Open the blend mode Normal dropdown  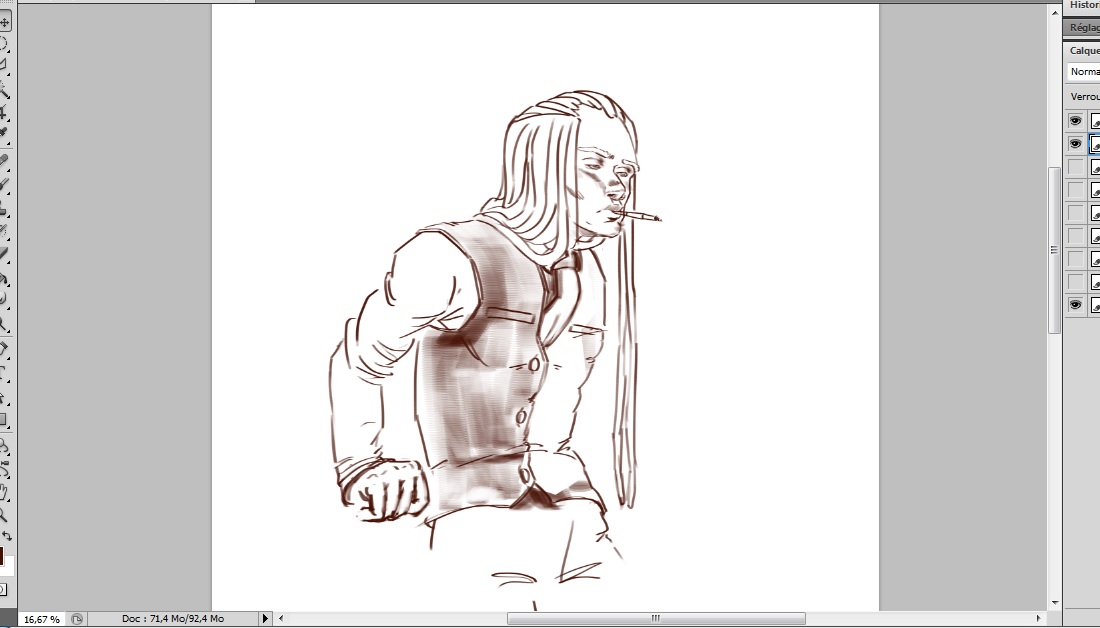1084,72
